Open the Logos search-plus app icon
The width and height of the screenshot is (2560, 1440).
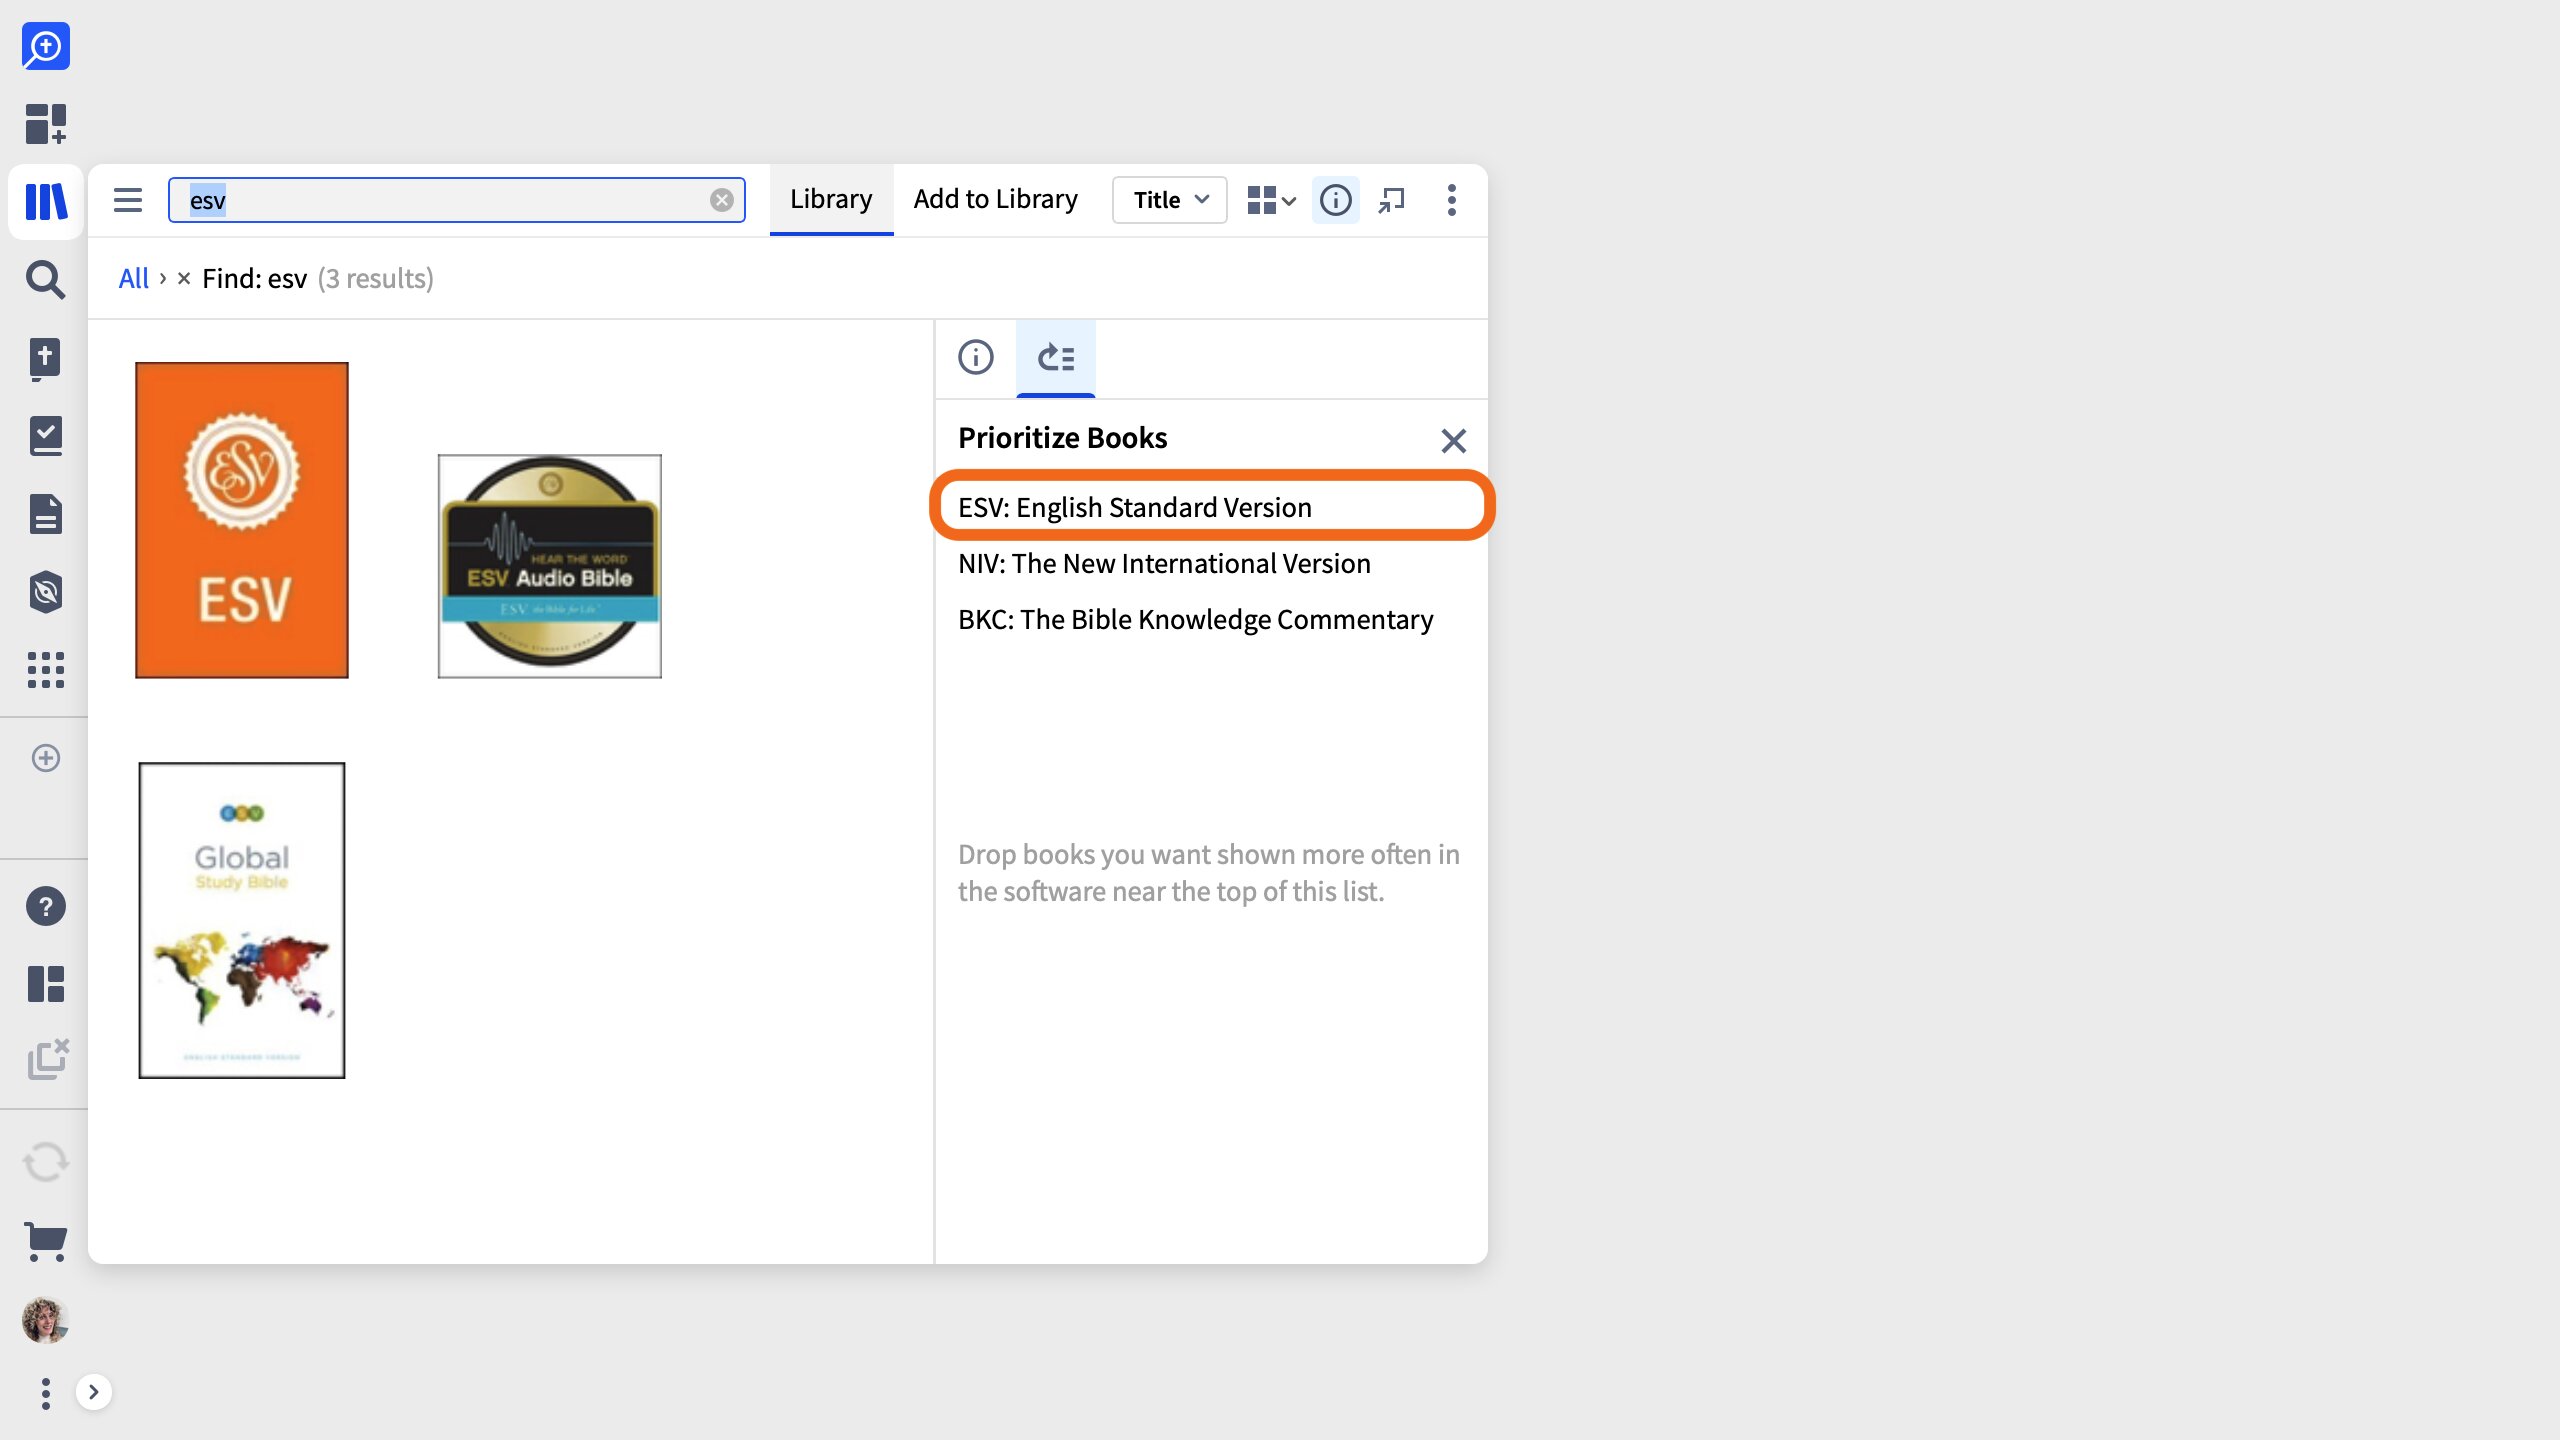click(46, 46)
